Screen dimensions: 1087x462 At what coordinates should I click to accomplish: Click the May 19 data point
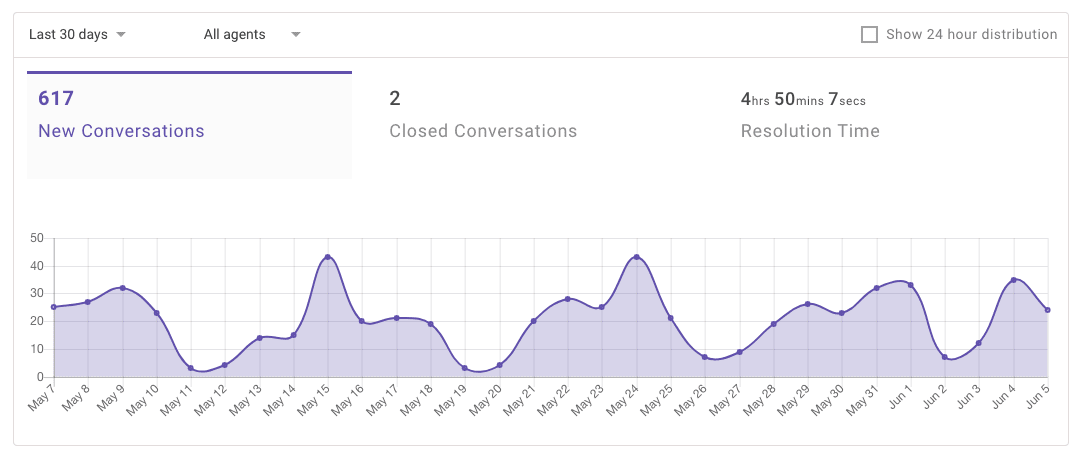click(464, 368)
